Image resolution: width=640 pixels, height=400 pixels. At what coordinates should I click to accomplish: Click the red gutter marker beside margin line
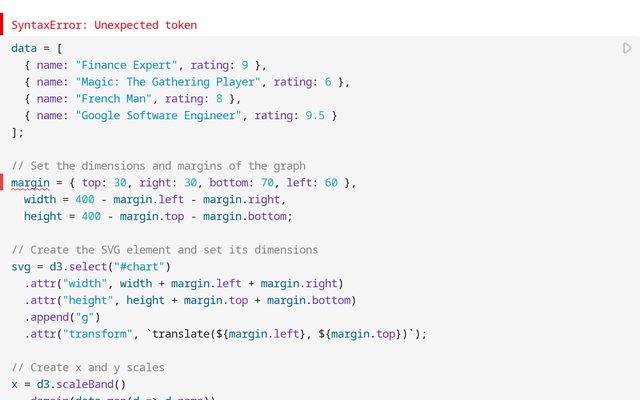pyautogui.click(x=2, y=182)
